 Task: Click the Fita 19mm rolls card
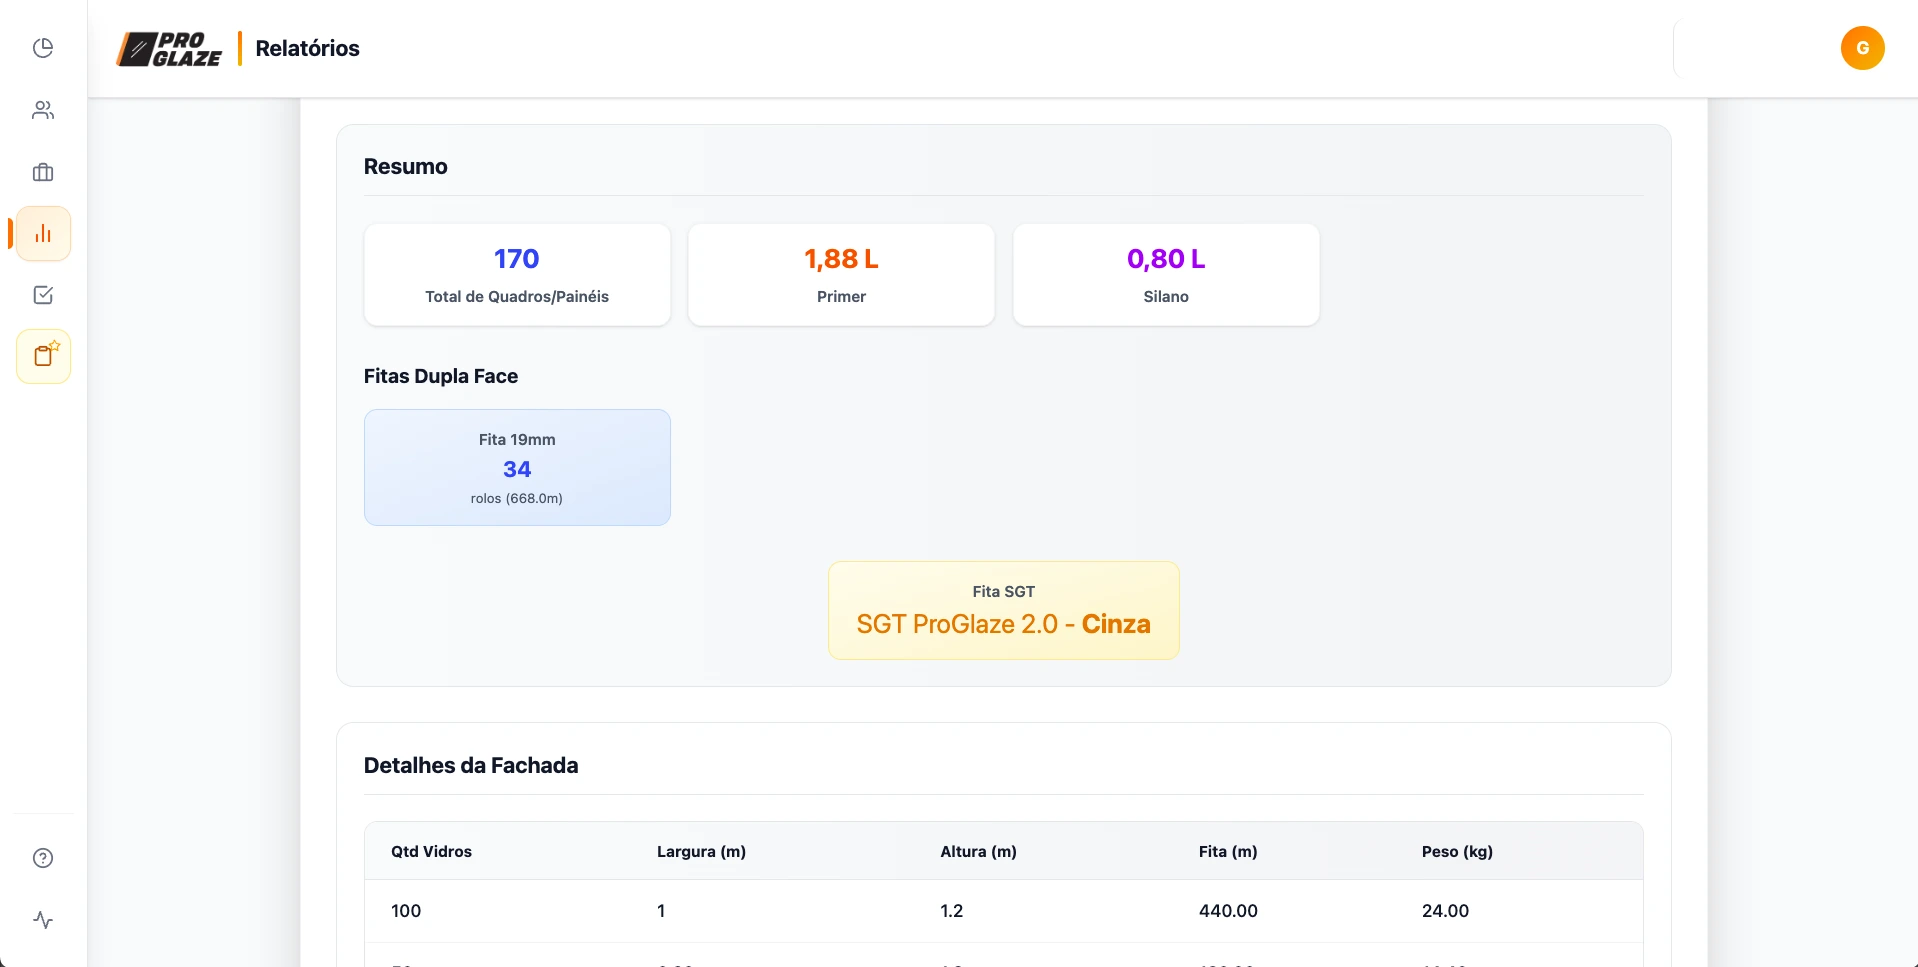pyautogui.click(x=517, y=467)
